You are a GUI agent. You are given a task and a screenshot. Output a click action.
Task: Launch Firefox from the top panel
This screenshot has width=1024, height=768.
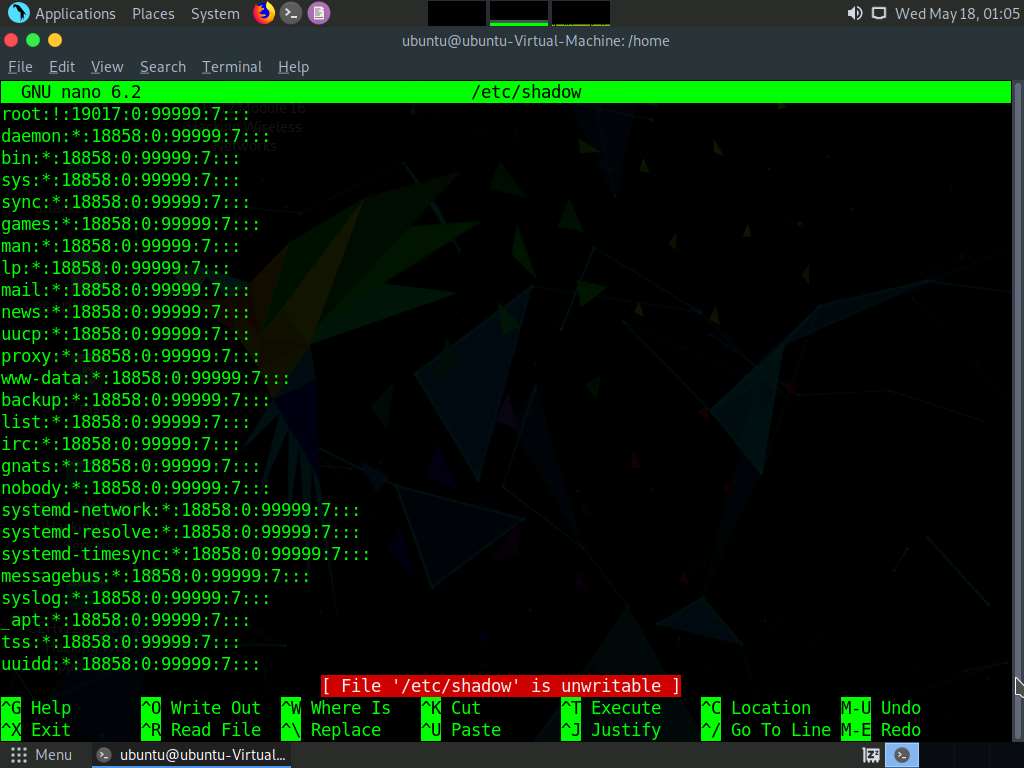264,13
